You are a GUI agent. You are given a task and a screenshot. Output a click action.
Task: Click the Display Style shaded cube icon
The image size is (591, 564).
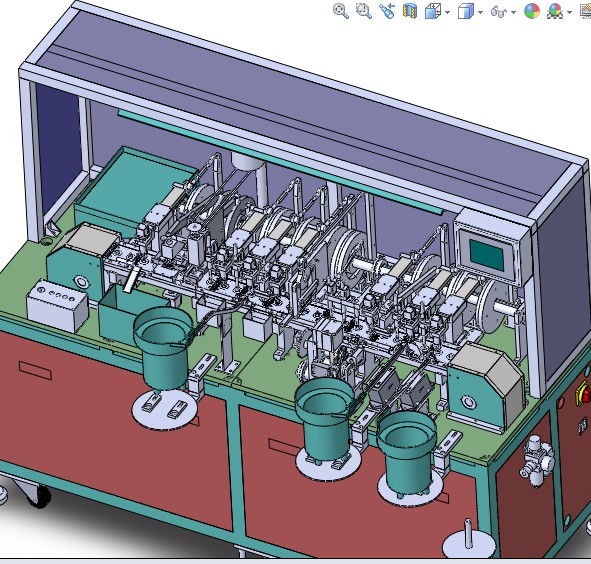(465, 11)
